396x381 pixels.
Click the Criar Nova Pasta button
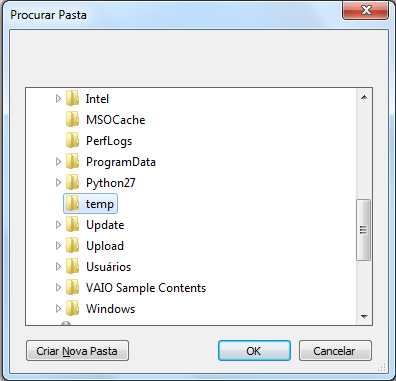pos(77,351)
